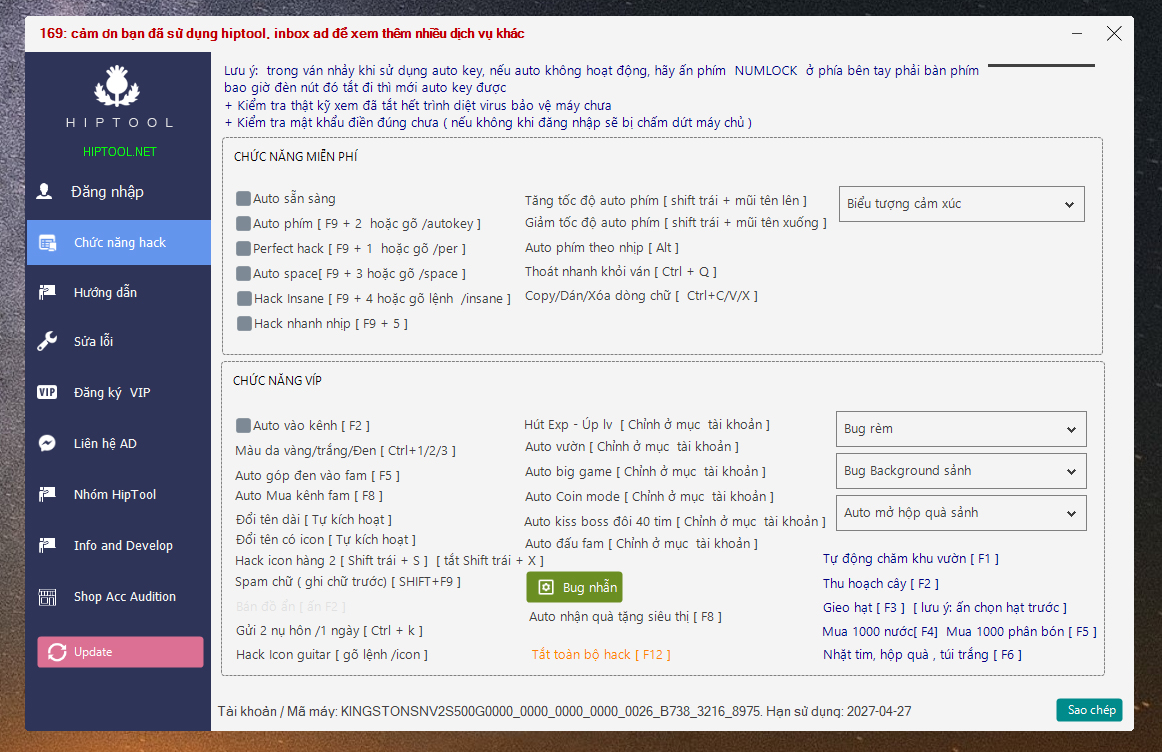Toggle the Perfect hack checkbox
This screenshot has width=1162, height=752.
[x=243, y=248]
